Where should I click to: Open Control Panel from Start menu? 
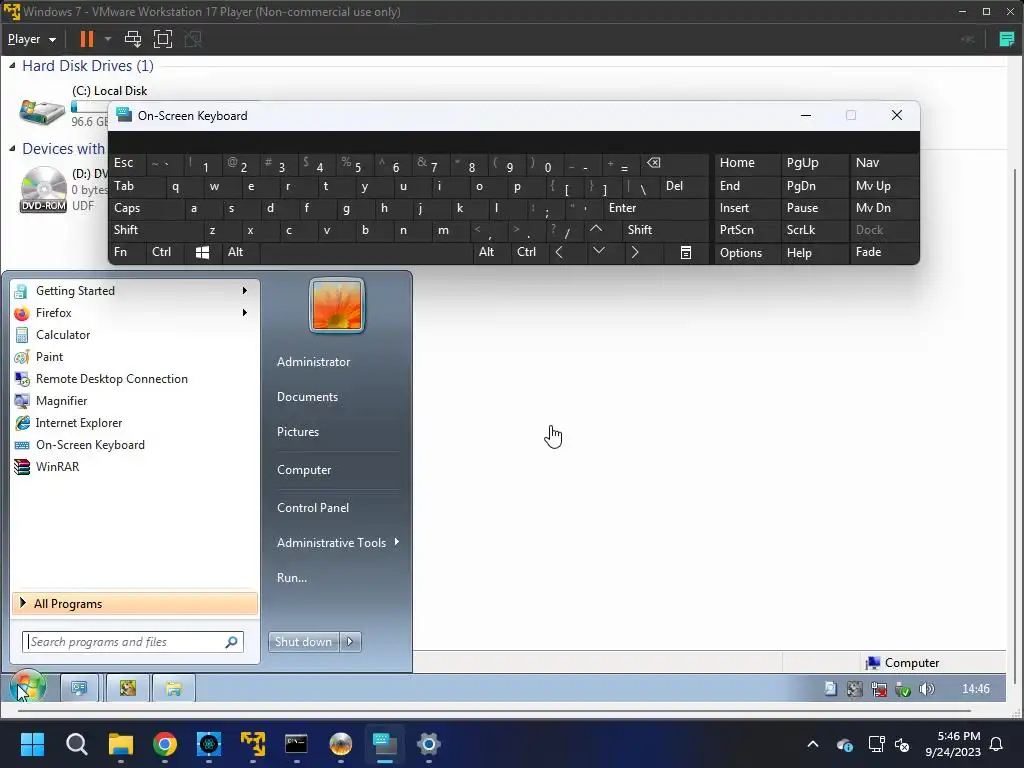[313, 508]
